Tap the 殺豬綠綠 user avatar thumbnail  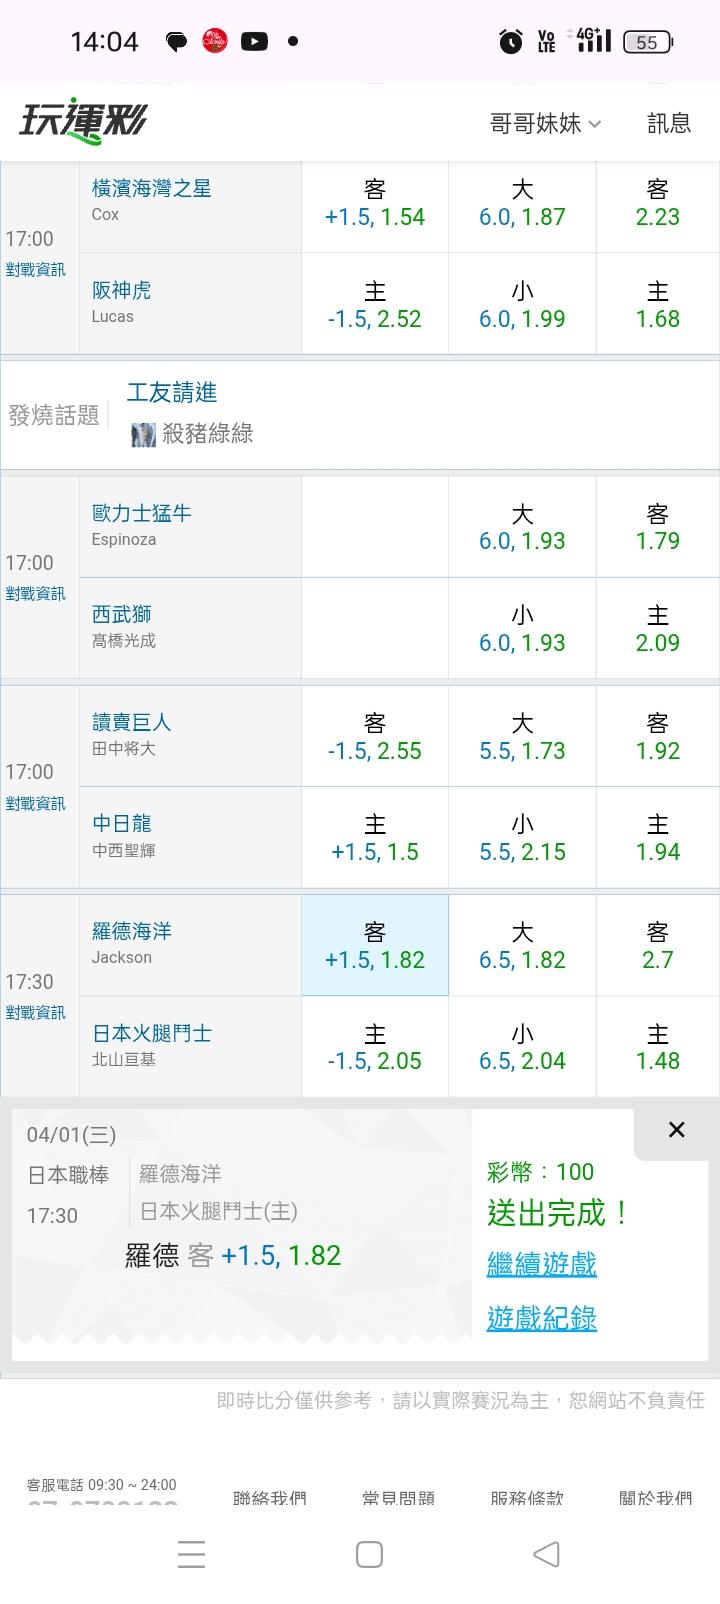click(x=143, y=434)
